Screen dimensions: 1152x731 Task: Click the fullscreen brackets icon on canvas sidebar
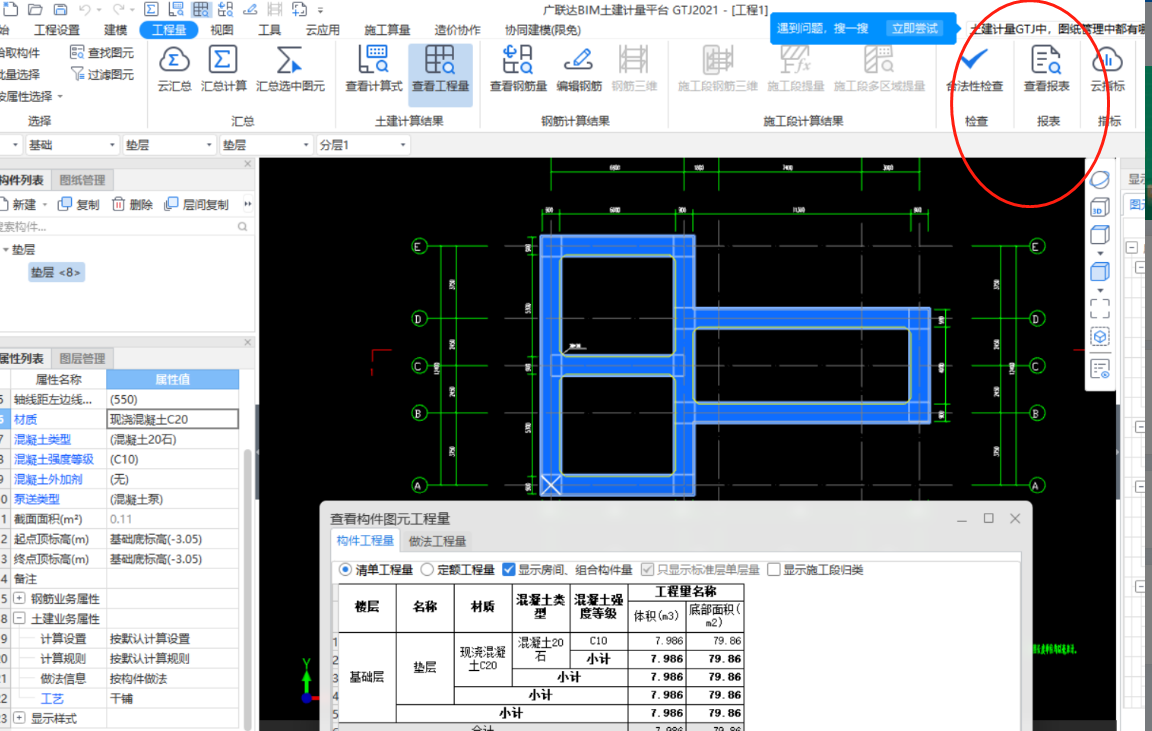[x=1099, y=309]
